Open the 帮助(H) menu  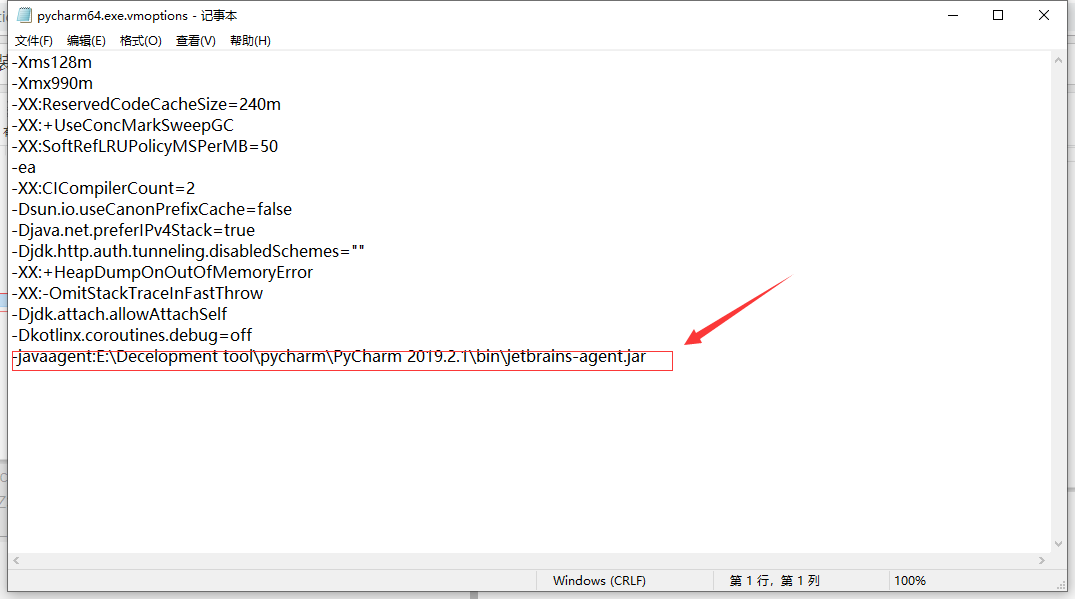250,40
